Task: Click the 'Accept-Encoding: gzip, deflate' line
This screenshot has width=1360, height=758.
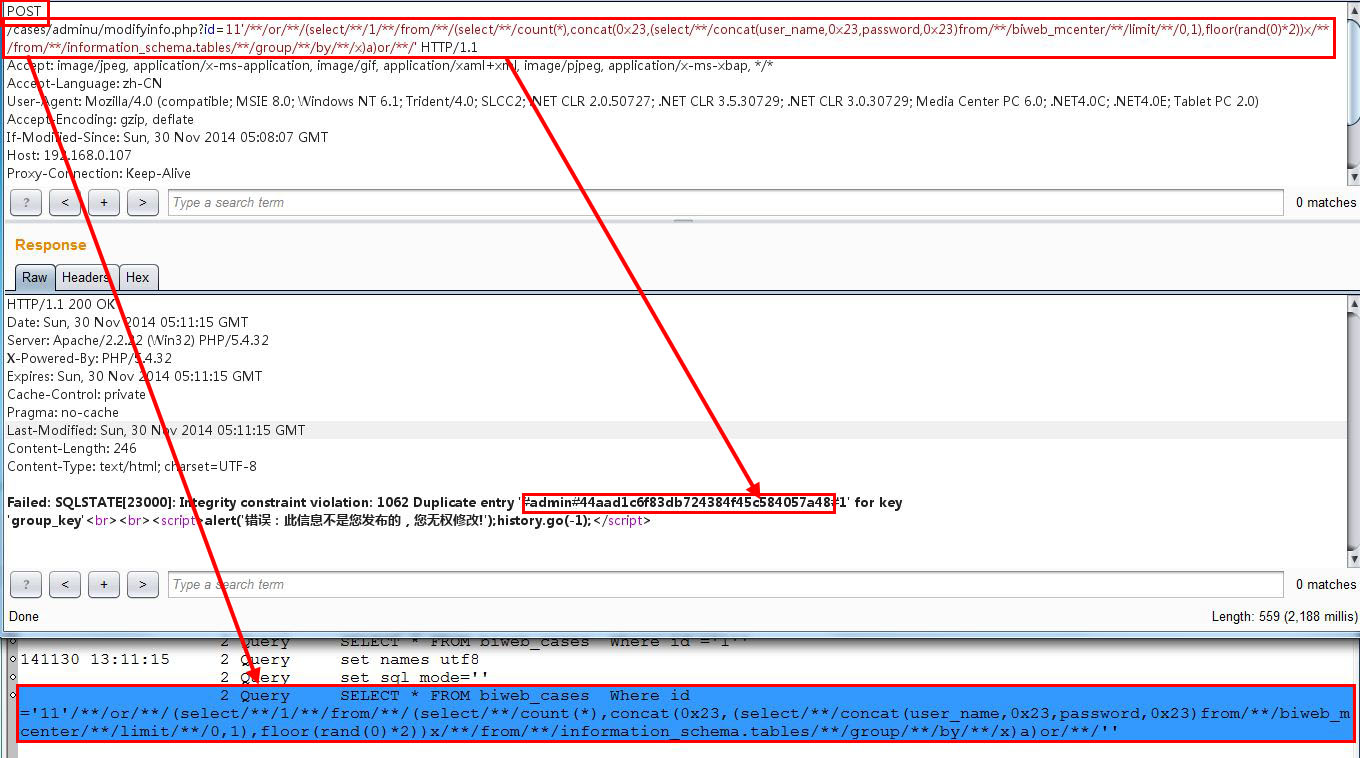Action: click(x=99, y=120)
